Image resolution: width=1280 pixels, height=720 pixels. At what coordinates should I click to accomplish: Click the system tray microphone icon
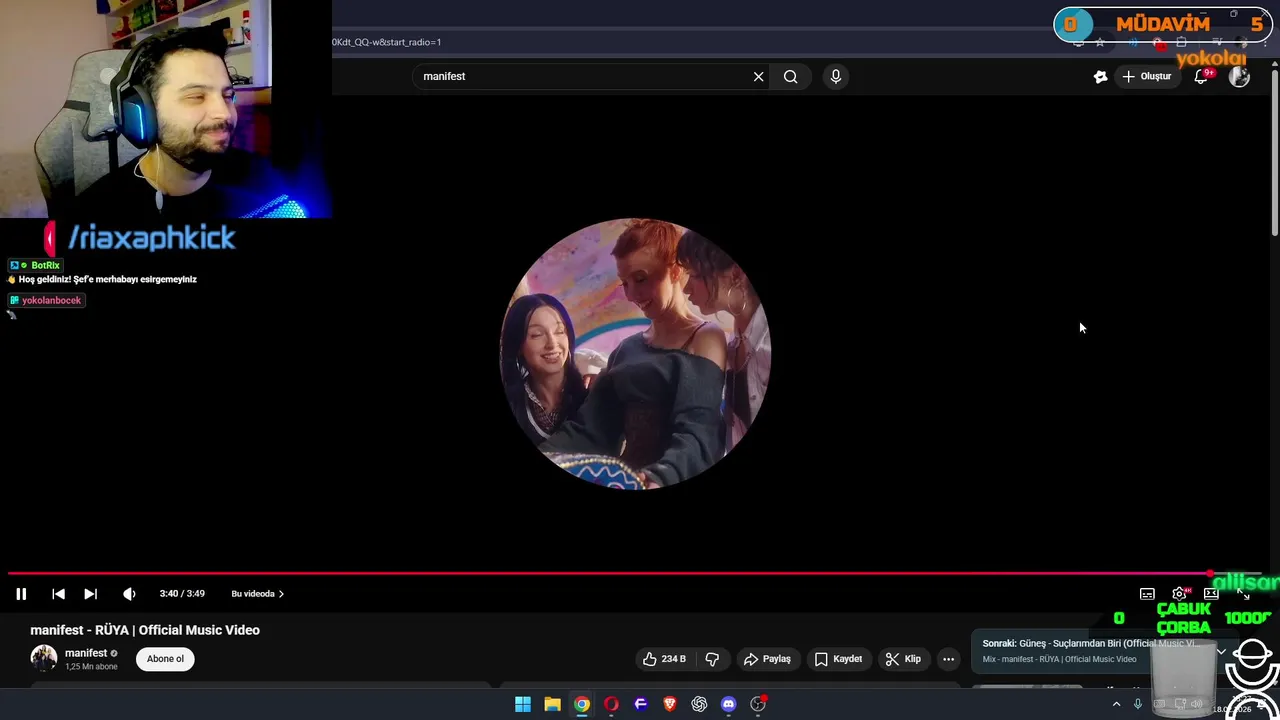click(1137, 704)
